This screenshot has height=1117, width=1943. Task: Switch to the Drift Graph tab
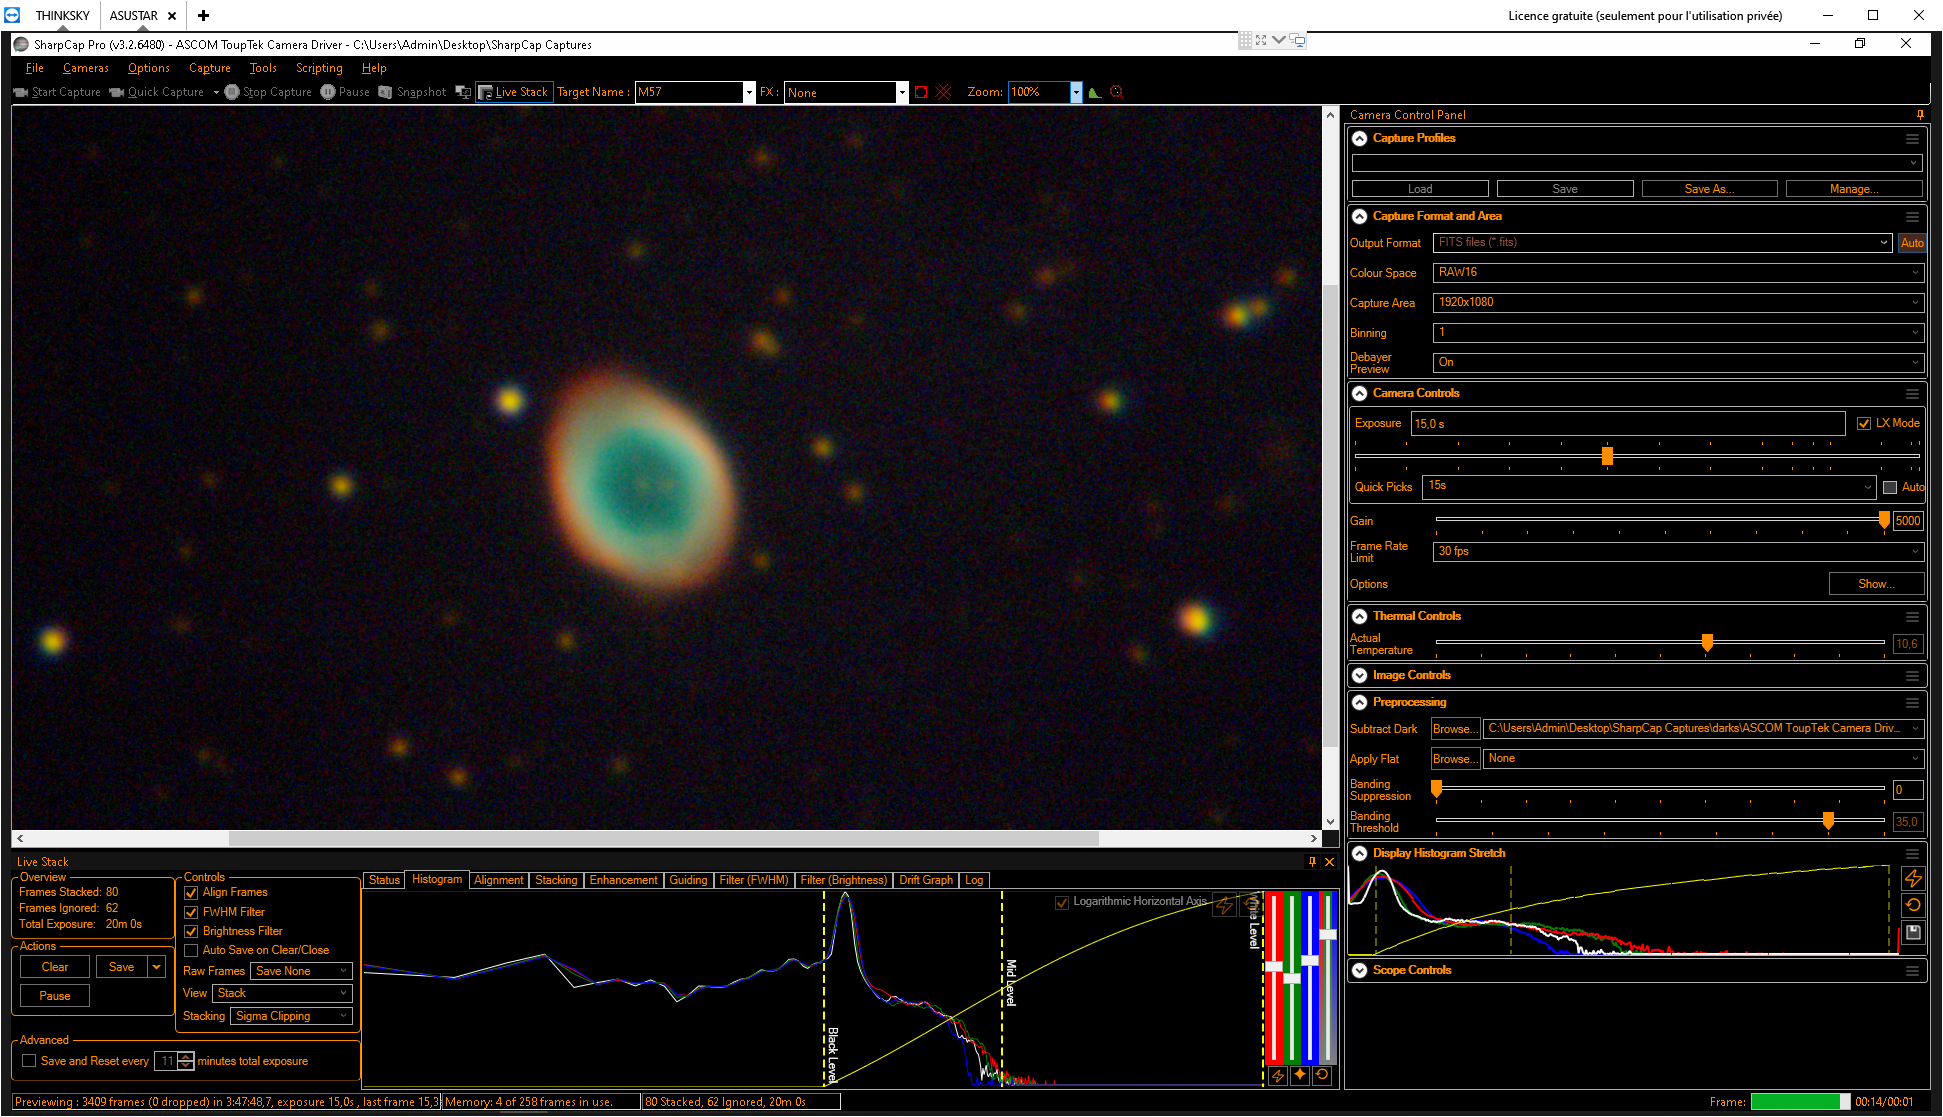(926, 880)
